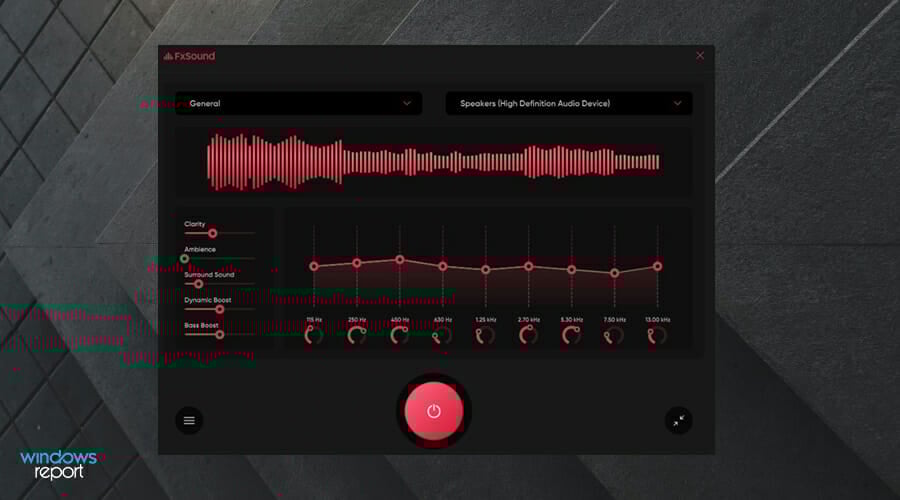
Task: Click the Bass Boost slider handle
Action: coord(220,335)
